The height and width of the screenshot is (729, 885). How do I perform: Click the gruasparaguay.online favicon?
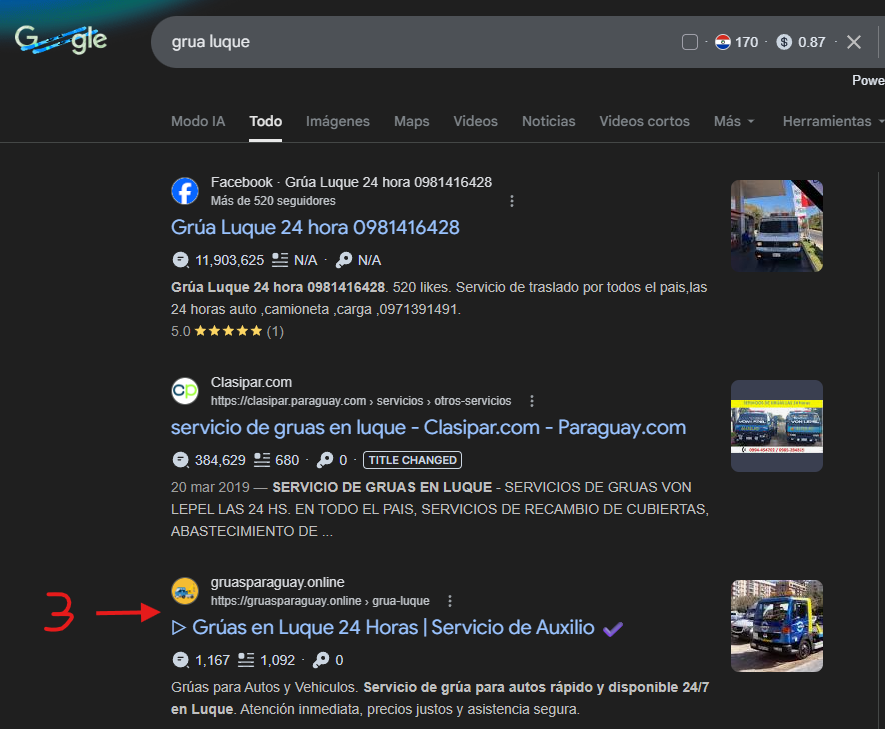point(185,591)
